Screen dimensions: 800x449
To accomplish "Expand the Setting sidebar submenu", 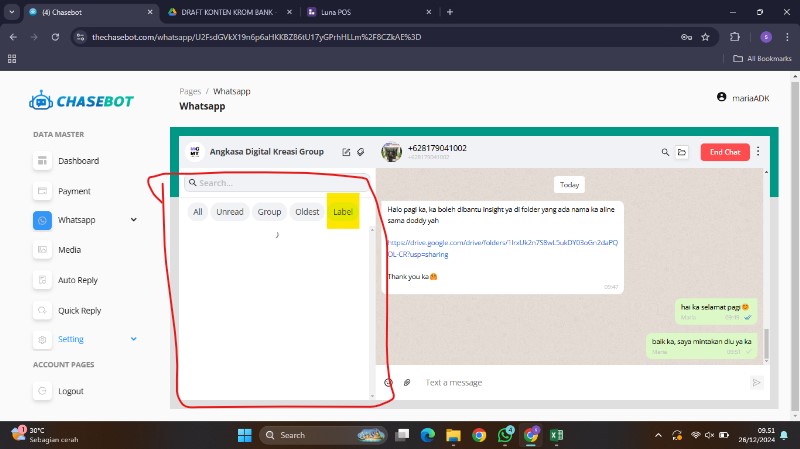I will 134,339.
